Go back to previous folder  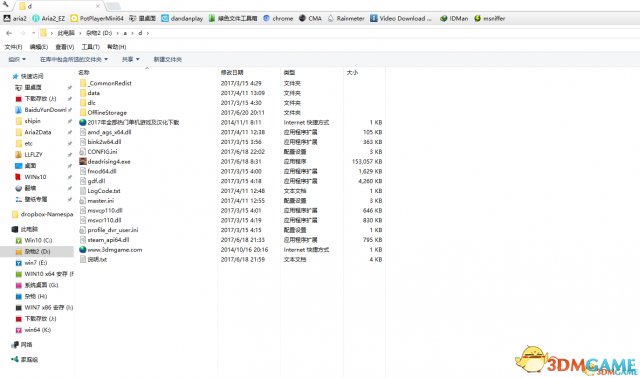tap(9, 33)
